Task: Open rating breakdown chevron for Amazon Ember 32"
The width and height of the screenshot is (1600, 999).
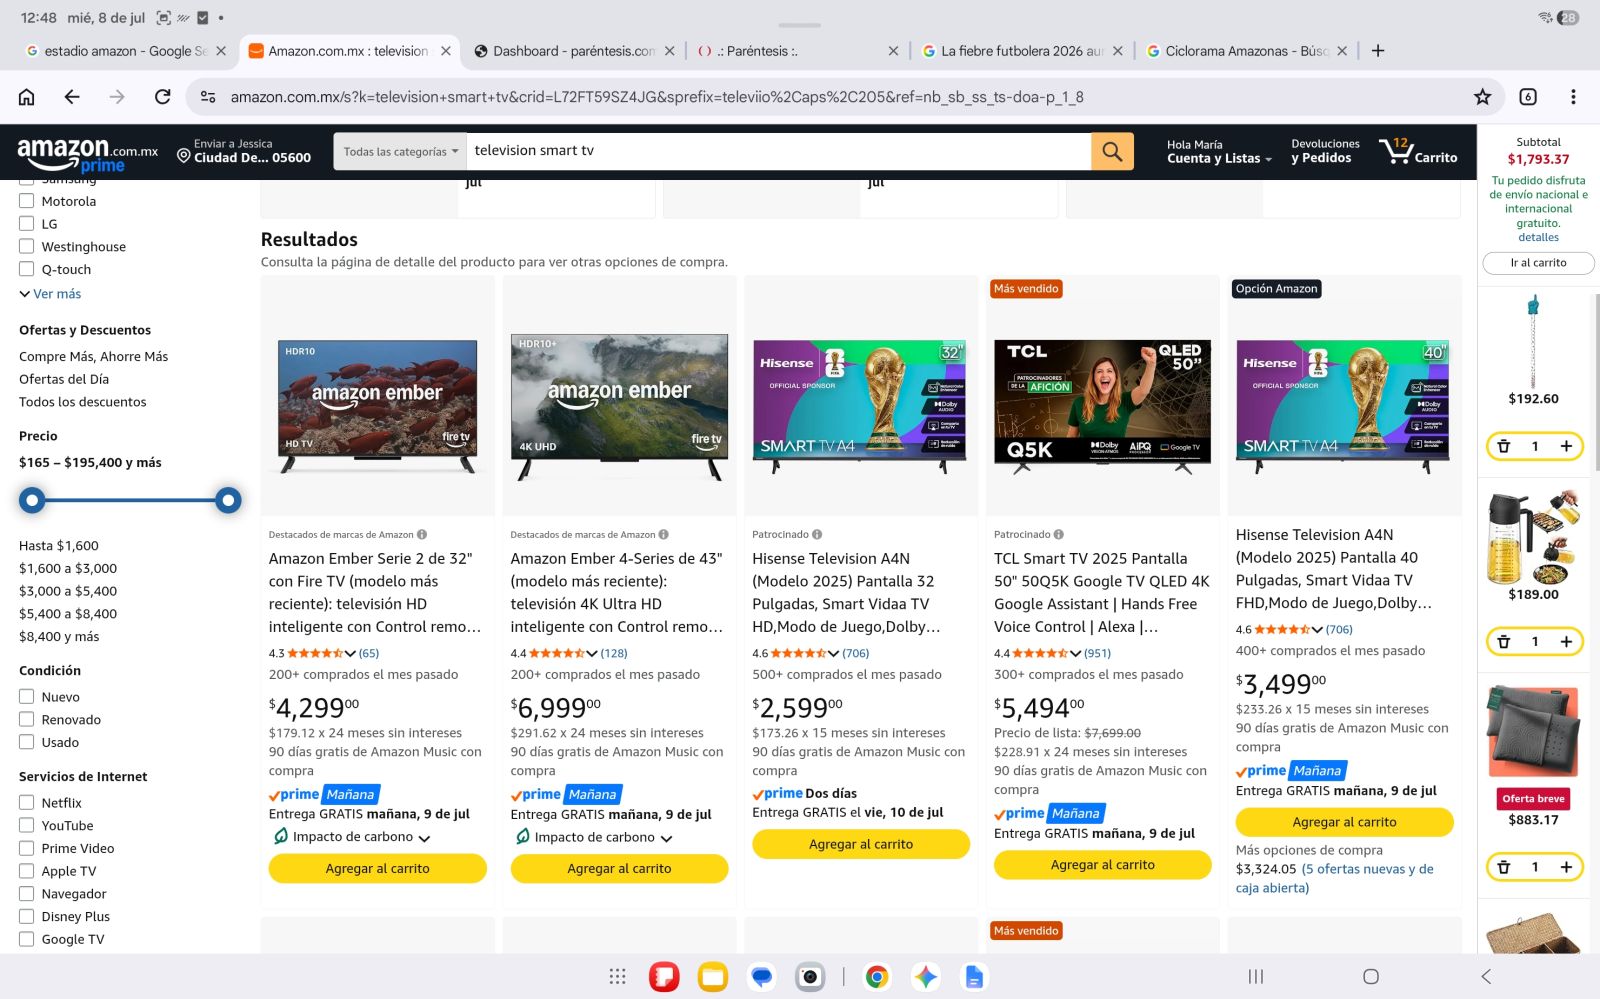Action: (x=350, y=653)
